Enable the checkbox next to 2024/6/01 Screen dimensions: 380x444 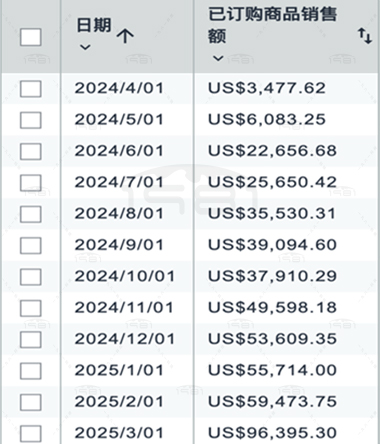point(31,151)
